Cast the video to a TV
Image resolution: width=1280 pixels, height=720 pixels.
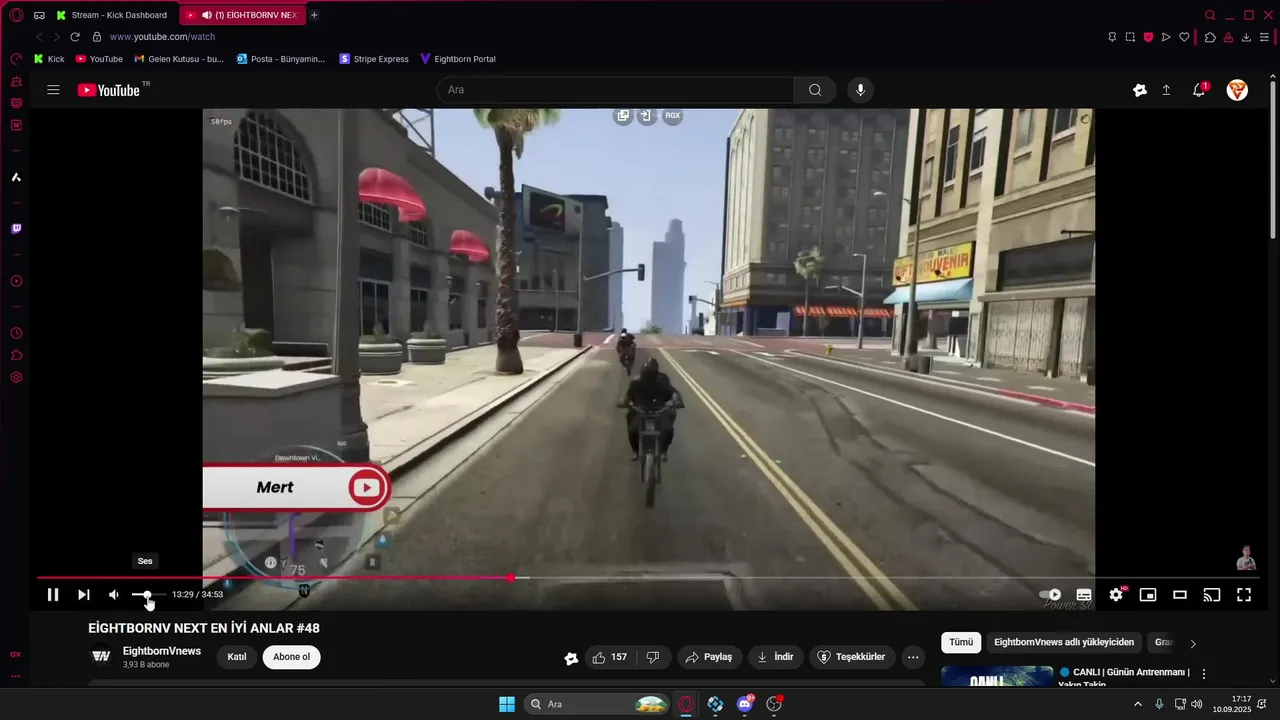[1212, 595]
